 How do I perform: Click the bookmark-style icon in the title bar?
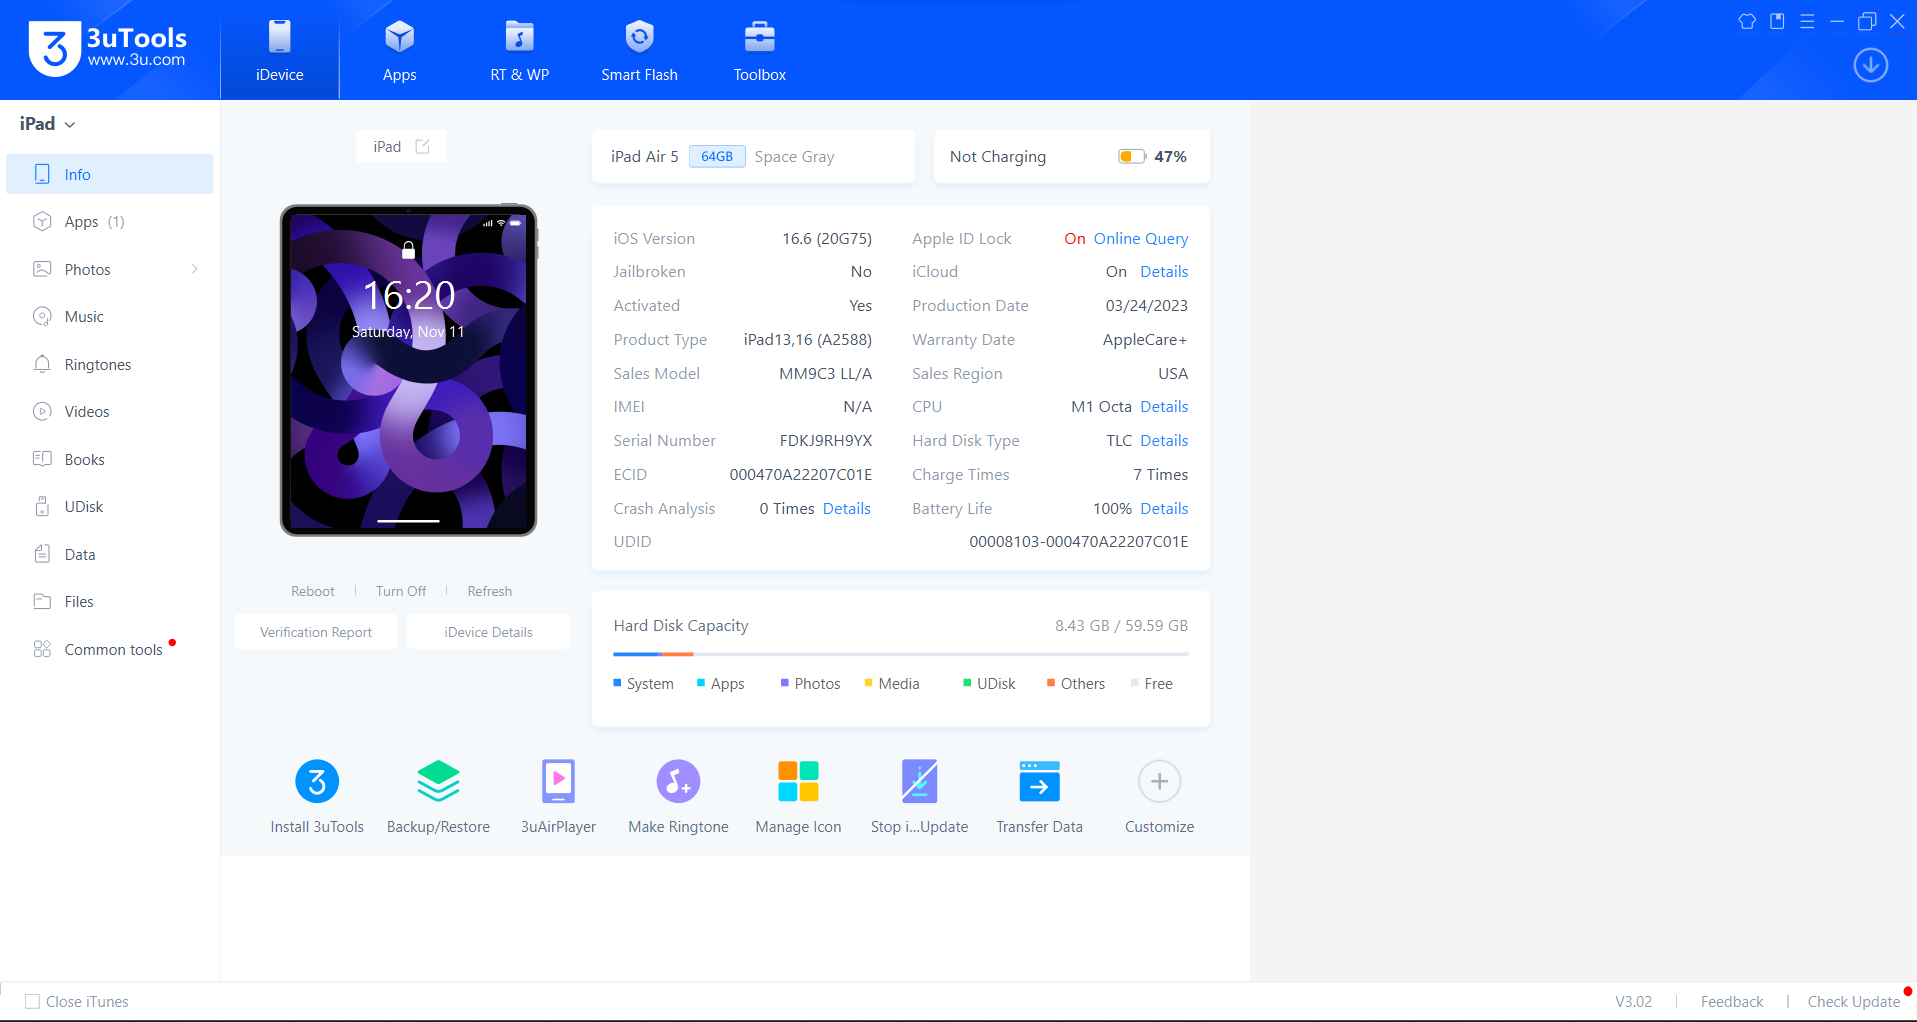pos(1777,21)
